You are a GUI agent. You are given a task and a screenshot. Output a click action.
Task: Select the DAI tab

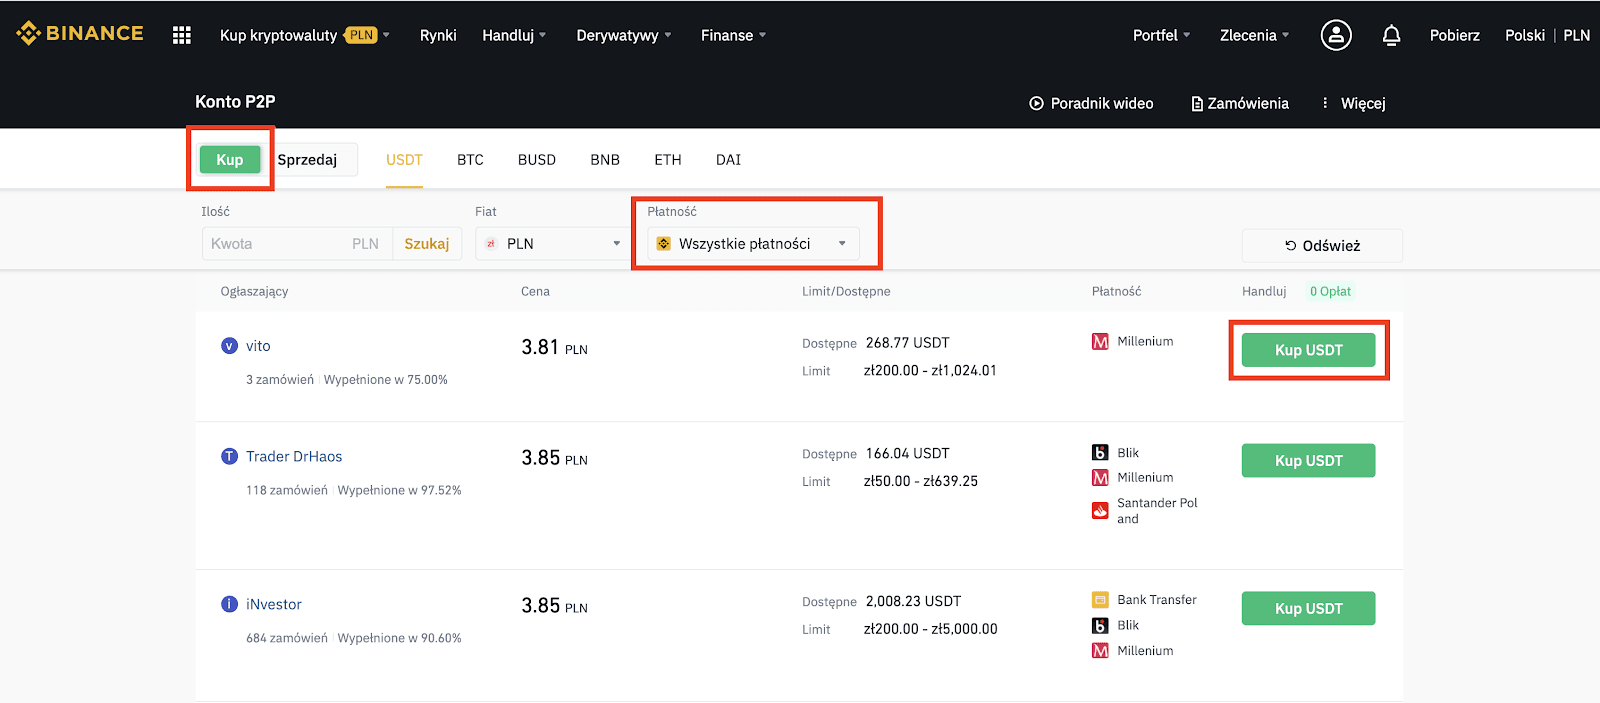click(x=728, y=160)
